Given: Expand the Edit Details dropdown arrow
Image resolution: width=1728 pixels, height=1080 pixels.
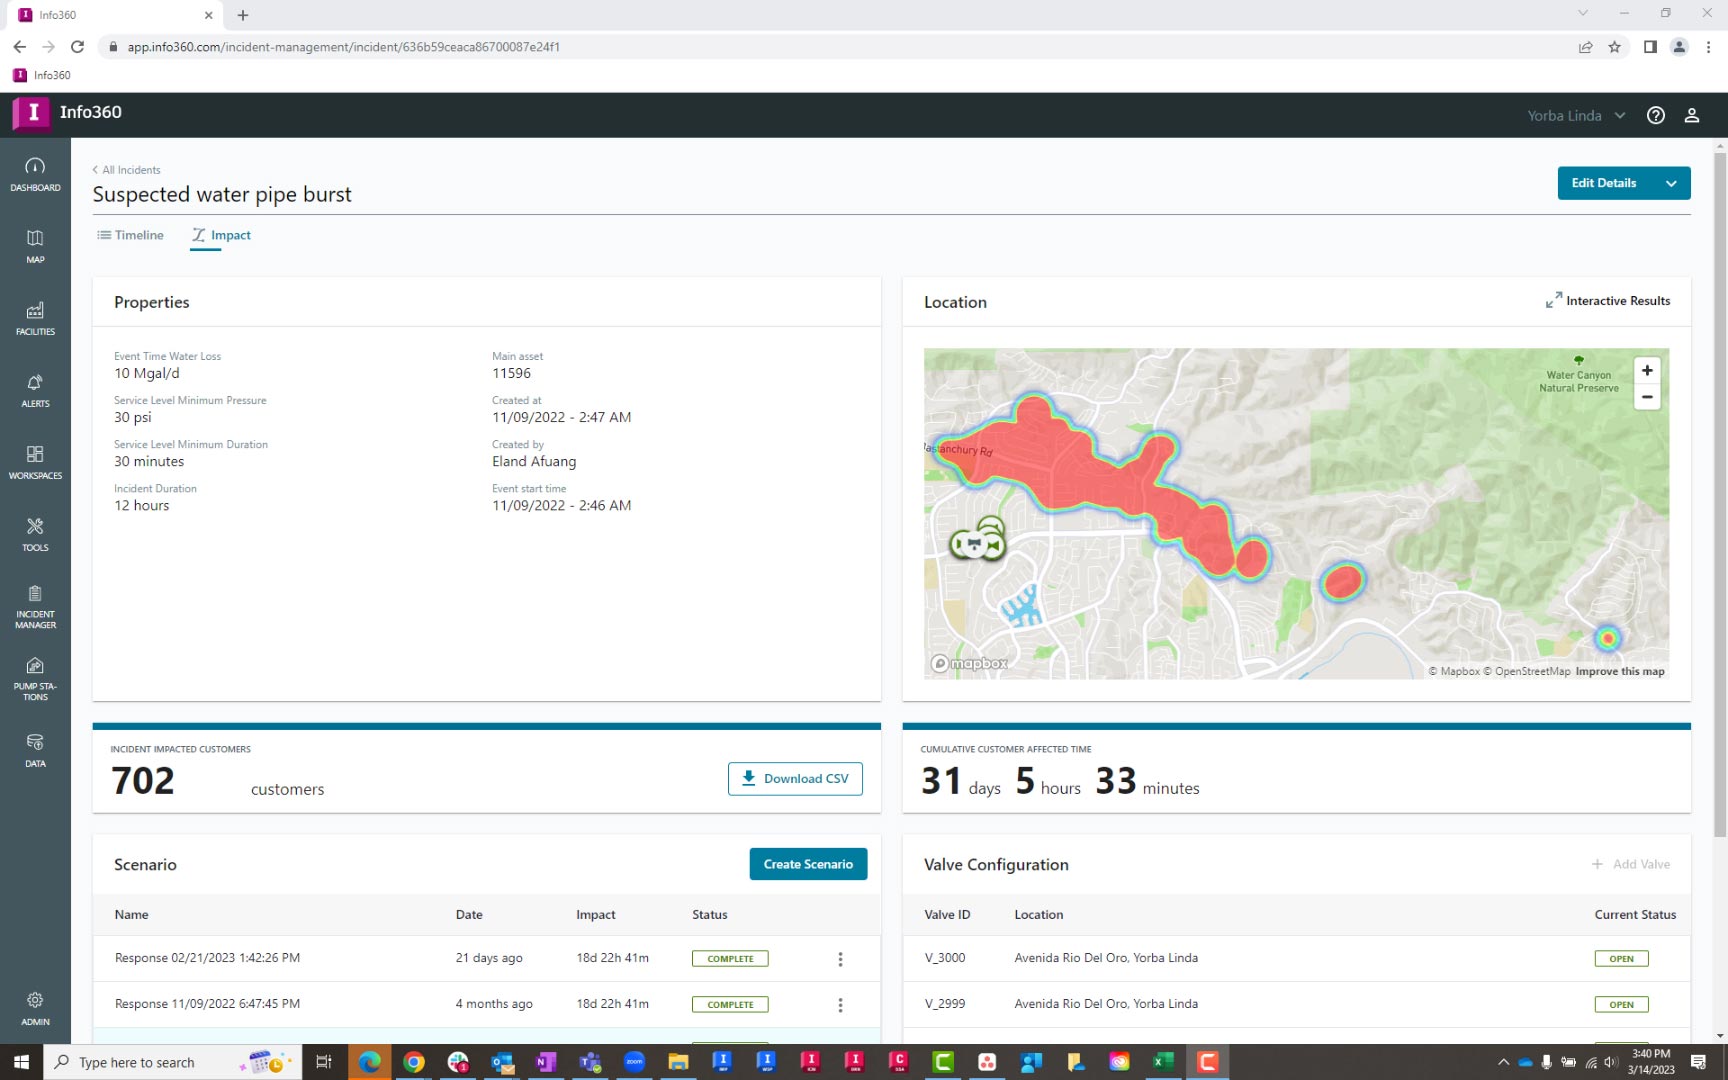Looking at the screenshot, I should coord(1671,183).
